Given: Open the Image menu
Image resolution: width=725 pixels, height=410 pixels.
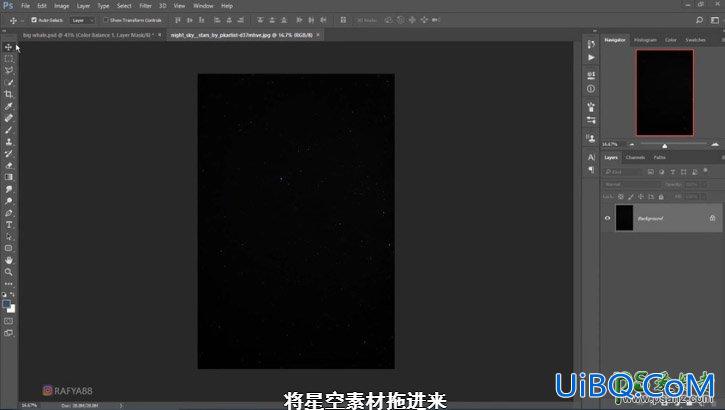Looking at the screenshot, I should tap(61, 6).
